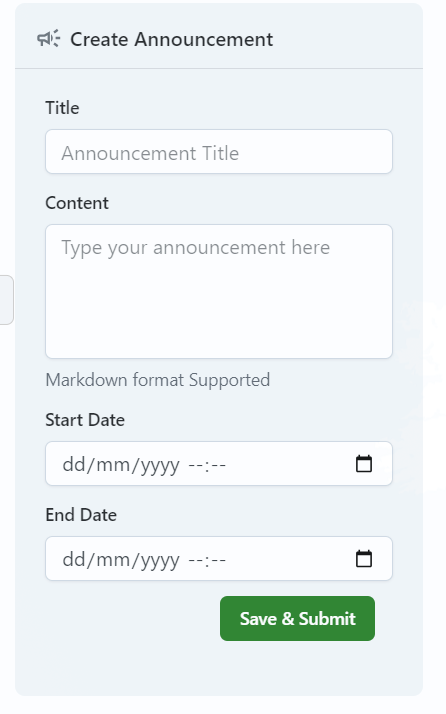Click the Save & Submit button
446x714 pixels.
click(297, 618)
